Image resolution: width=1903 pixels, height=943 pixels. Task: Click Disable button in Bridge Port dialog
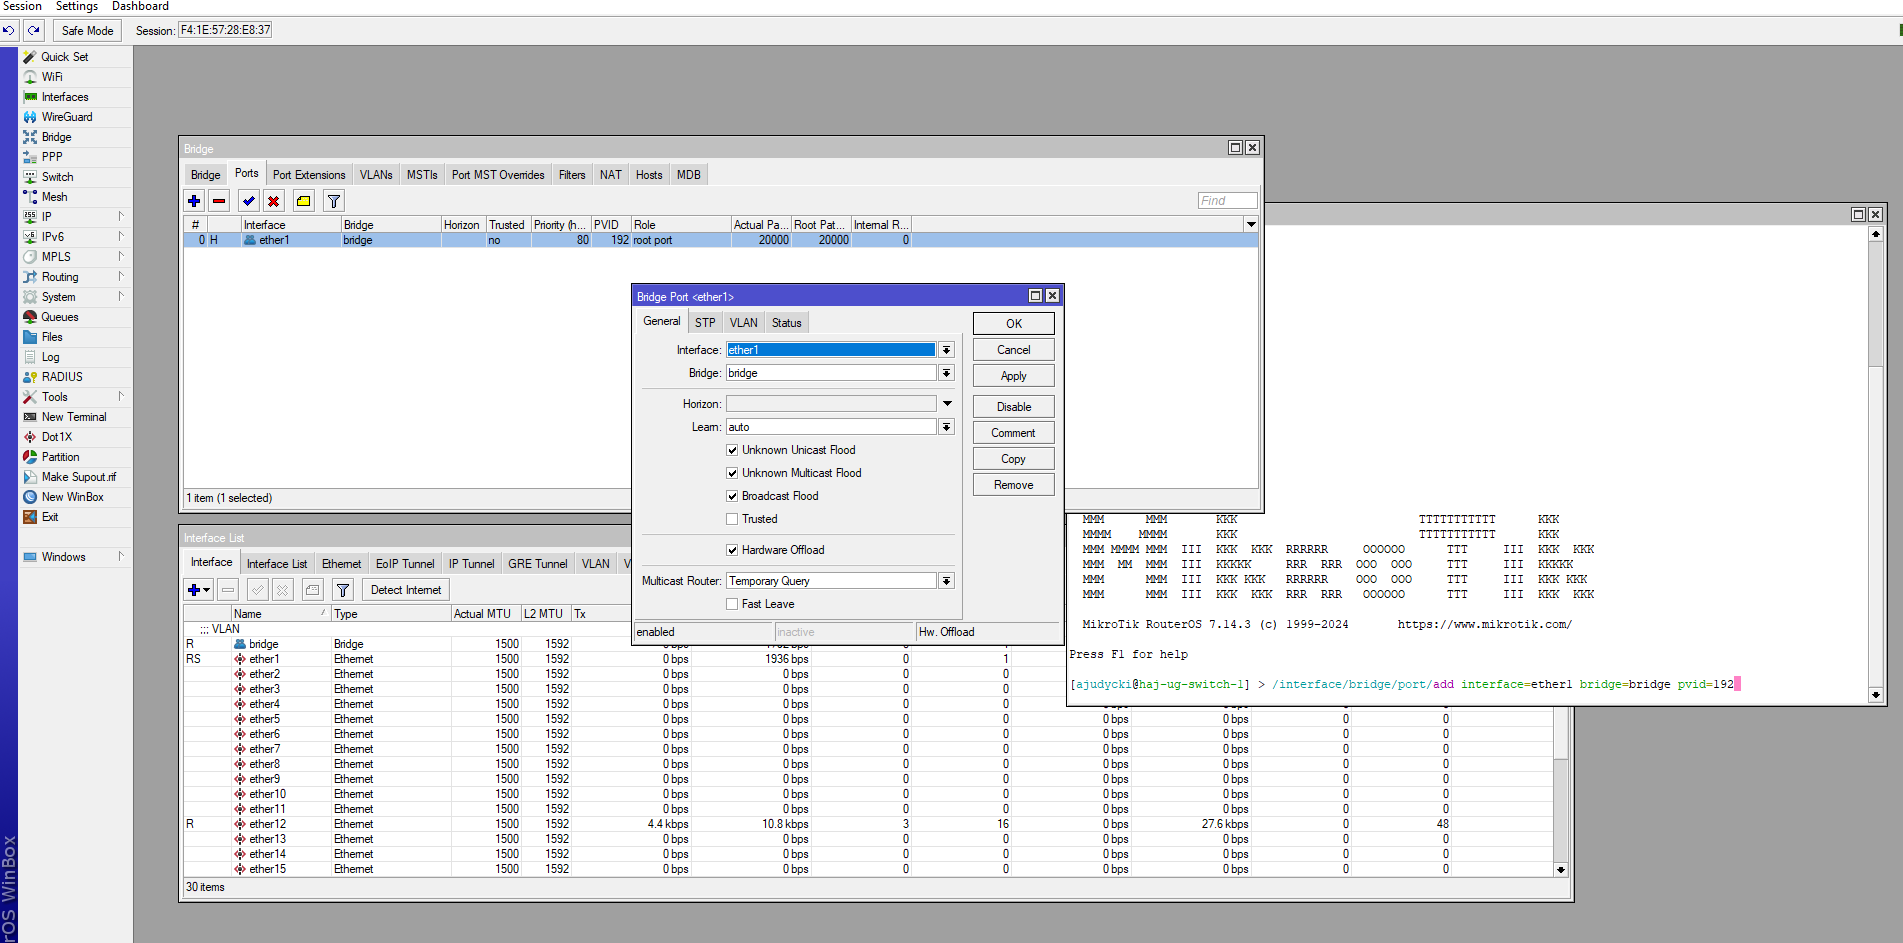(1013, 407)
